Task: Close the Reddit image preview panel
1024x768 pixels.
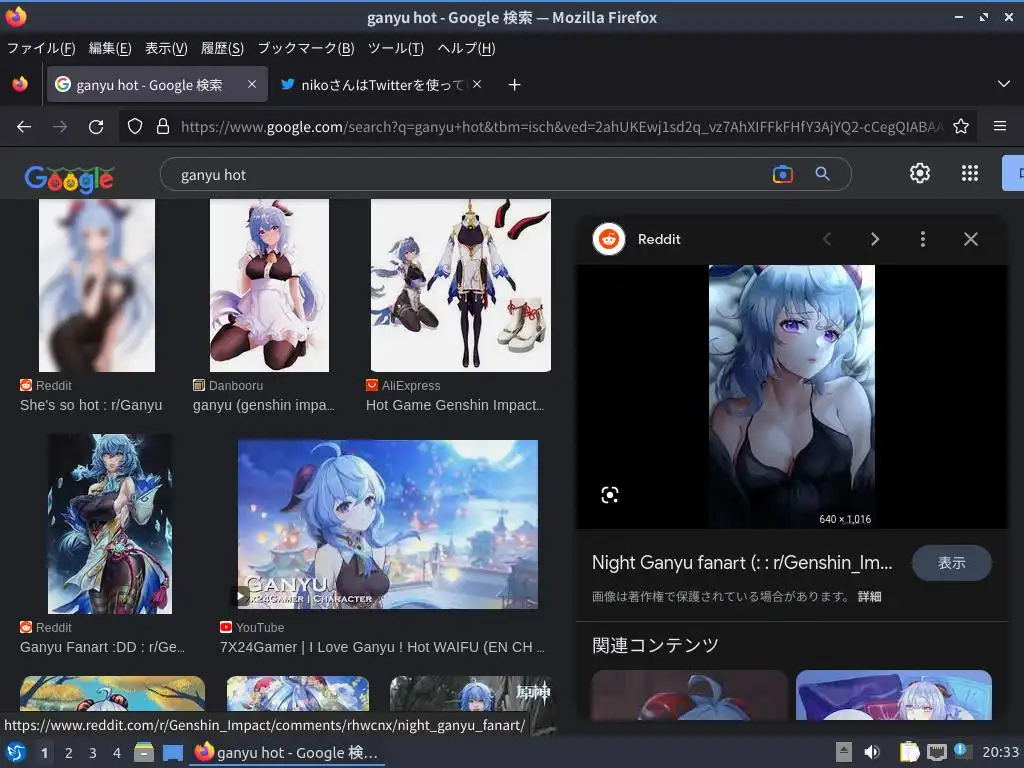Action: (x=970, y=239)
